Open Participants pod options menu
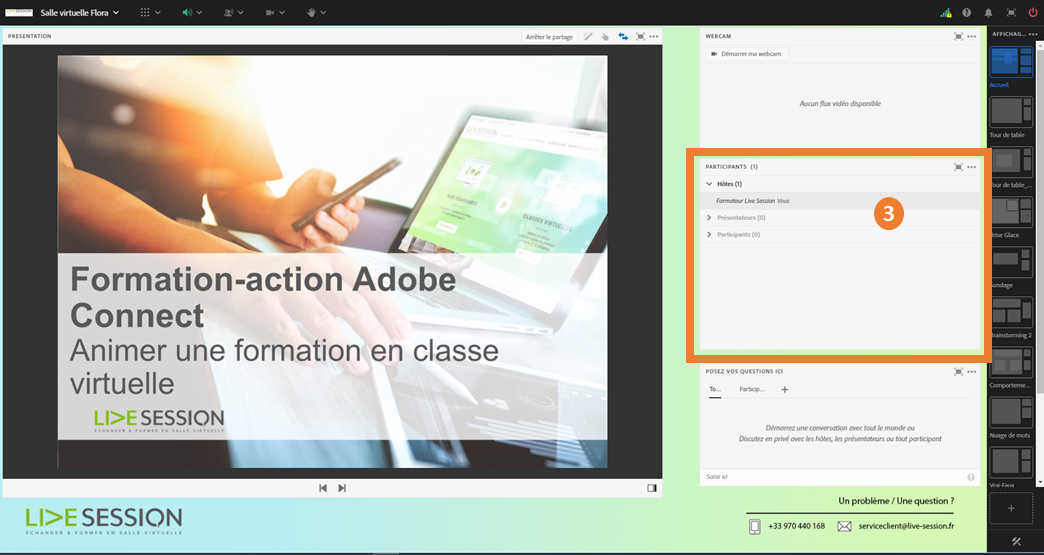The width and height of the screenshot is (1044, 555). click(971, 167)
